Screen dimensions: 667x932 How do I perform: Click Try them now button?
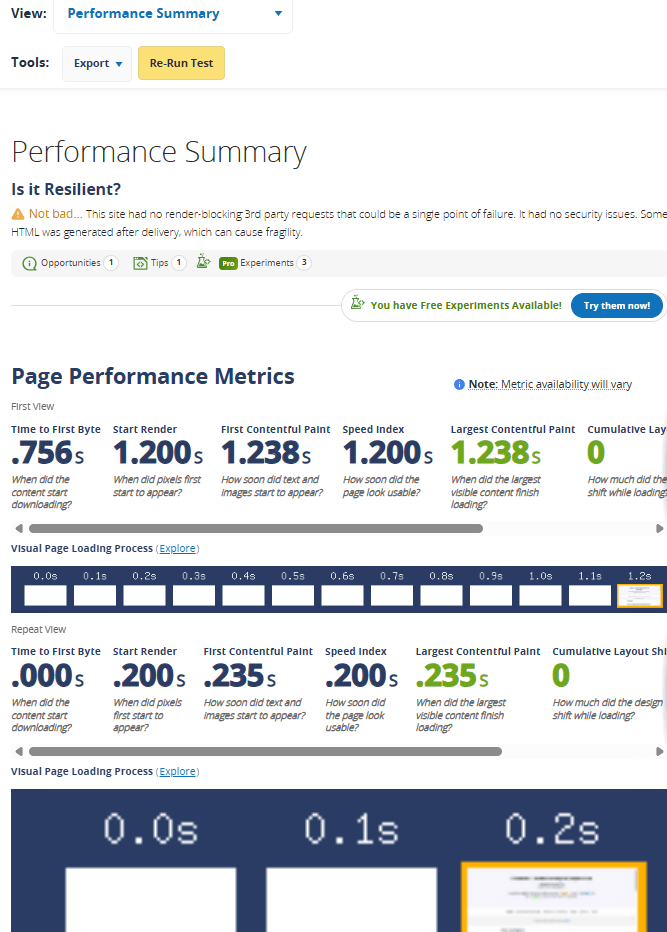click(616, 306)
